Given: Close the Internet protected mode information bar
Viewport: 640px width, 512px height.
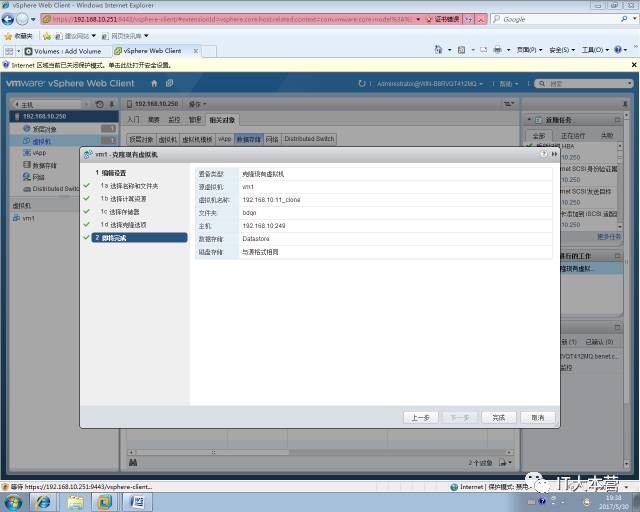Looking at the screenshot, I should (x=634, y=65).
